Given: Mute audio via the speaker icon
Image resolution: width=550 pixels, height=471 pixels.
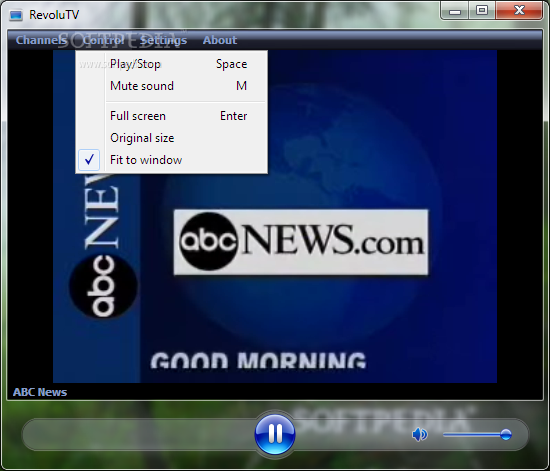Looking at the screenshot, I should tap(420, 435).
